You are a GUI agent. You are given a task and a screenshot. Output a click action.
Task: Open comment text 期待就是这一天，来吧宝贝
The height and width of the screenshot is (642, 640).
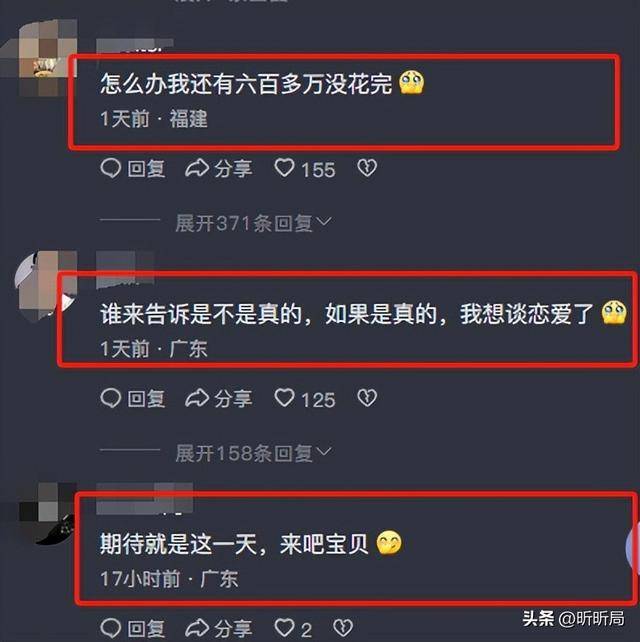(x=234, y=544)
